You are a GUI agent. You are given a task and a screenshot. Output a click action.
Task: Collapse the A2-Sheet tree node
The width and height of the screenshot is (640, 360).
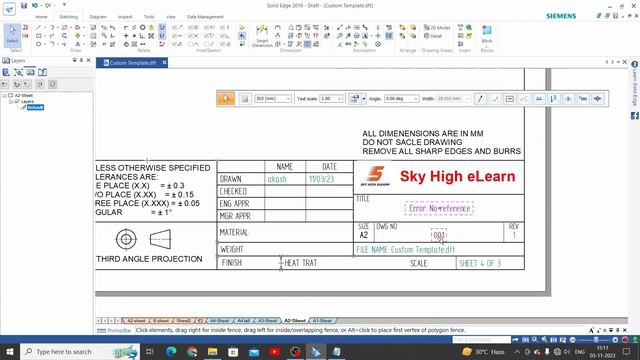point(4,95)
